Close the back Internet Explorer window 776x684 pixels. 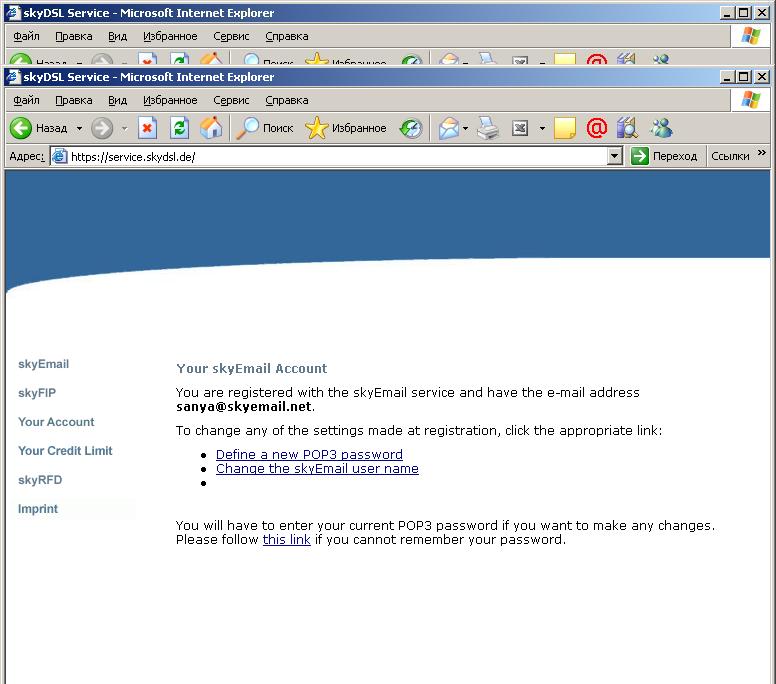[762, 13]
